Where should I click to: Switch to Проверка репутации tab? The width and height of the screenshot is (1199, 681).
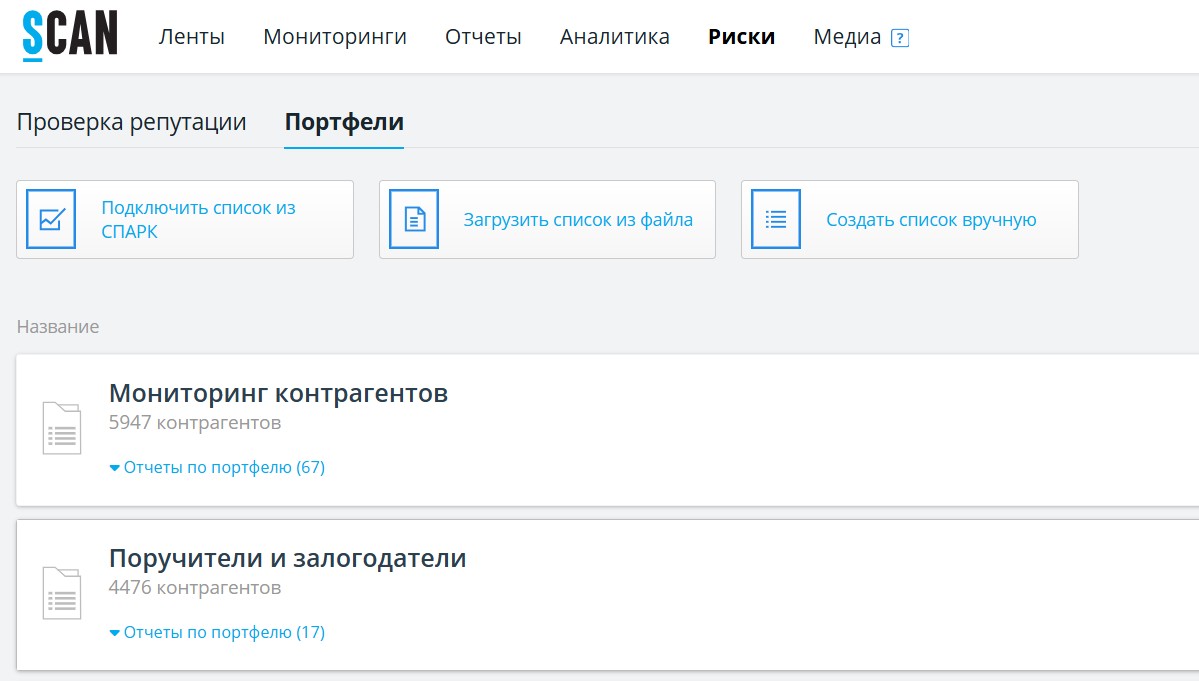[x=131, y=121]
